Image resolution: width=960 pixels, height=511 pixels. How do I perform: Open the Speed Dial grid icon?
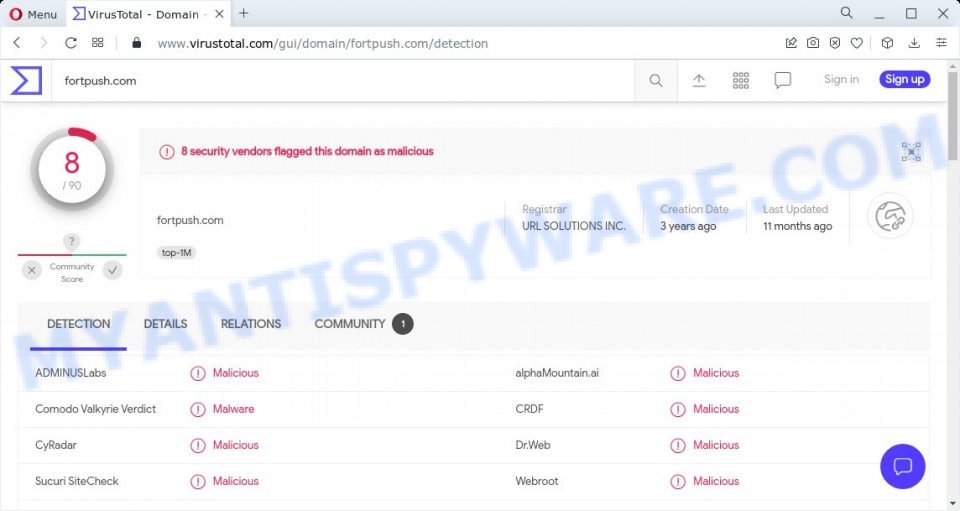pyautogui.click(x=97, y=43)
